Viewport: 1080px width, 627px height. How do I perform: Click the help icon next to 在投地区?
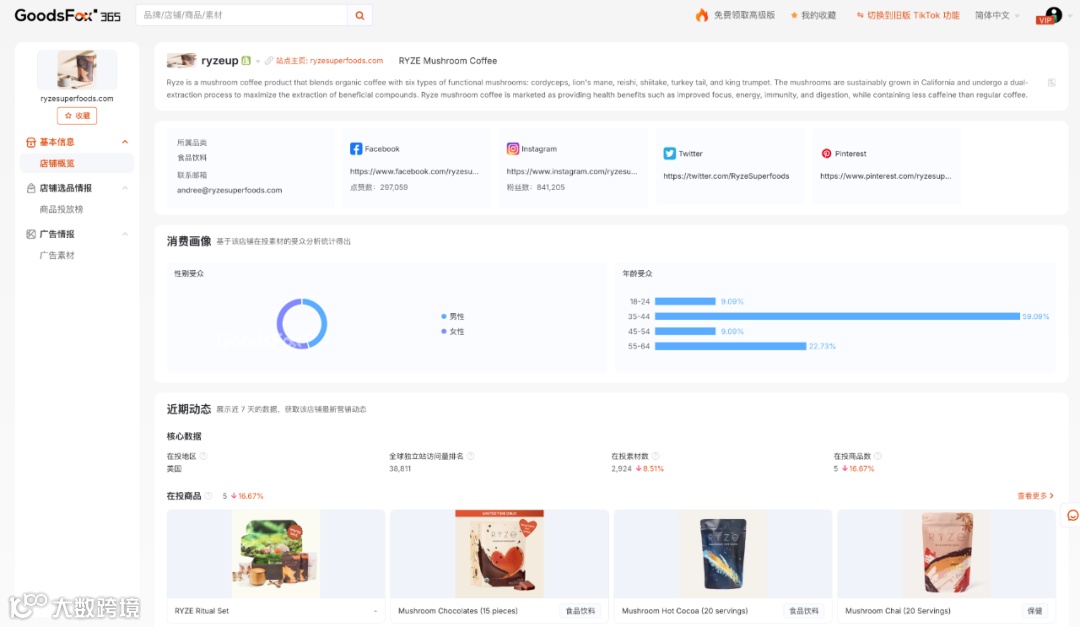pyautogui.click(x=203, y=456)
